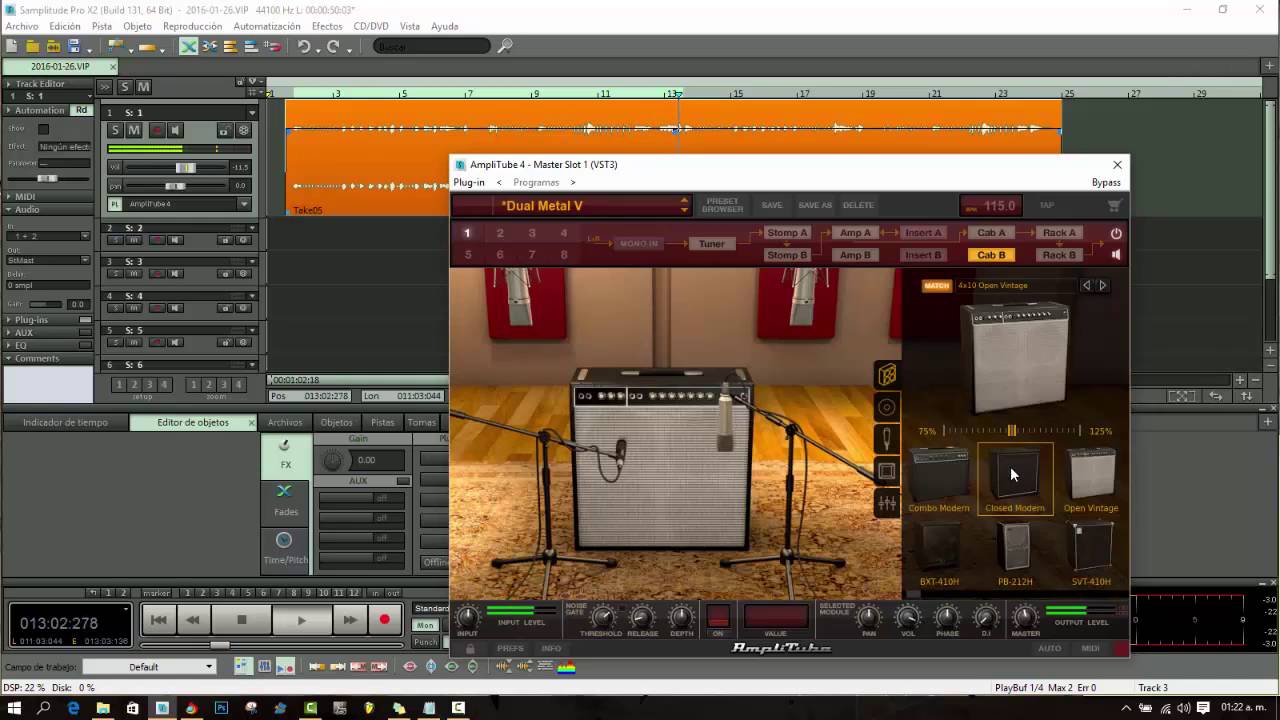Image resolution: width=1280 pixels, height=720 pixels.
Task: Open the AmpliTube cab mixer sliders icon
Action: [887, 503]
